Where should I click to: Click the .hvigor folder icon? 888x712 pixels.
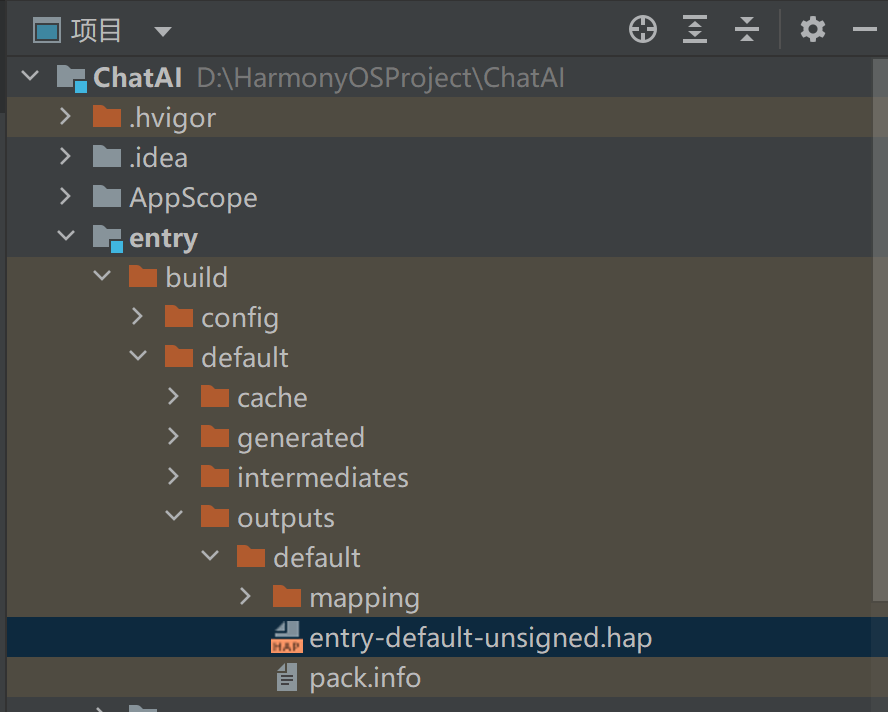click(107, 117)
